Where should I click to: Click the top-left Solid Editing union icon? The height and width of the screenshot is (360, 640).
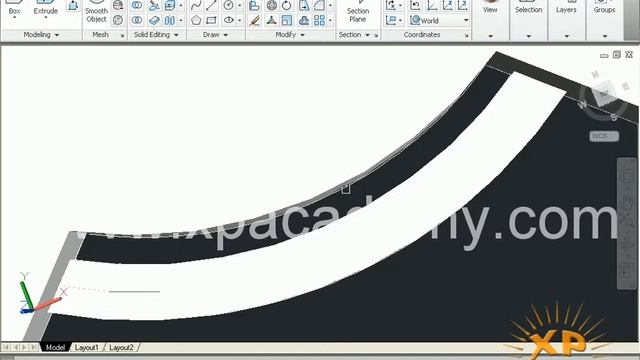point(137,5)
